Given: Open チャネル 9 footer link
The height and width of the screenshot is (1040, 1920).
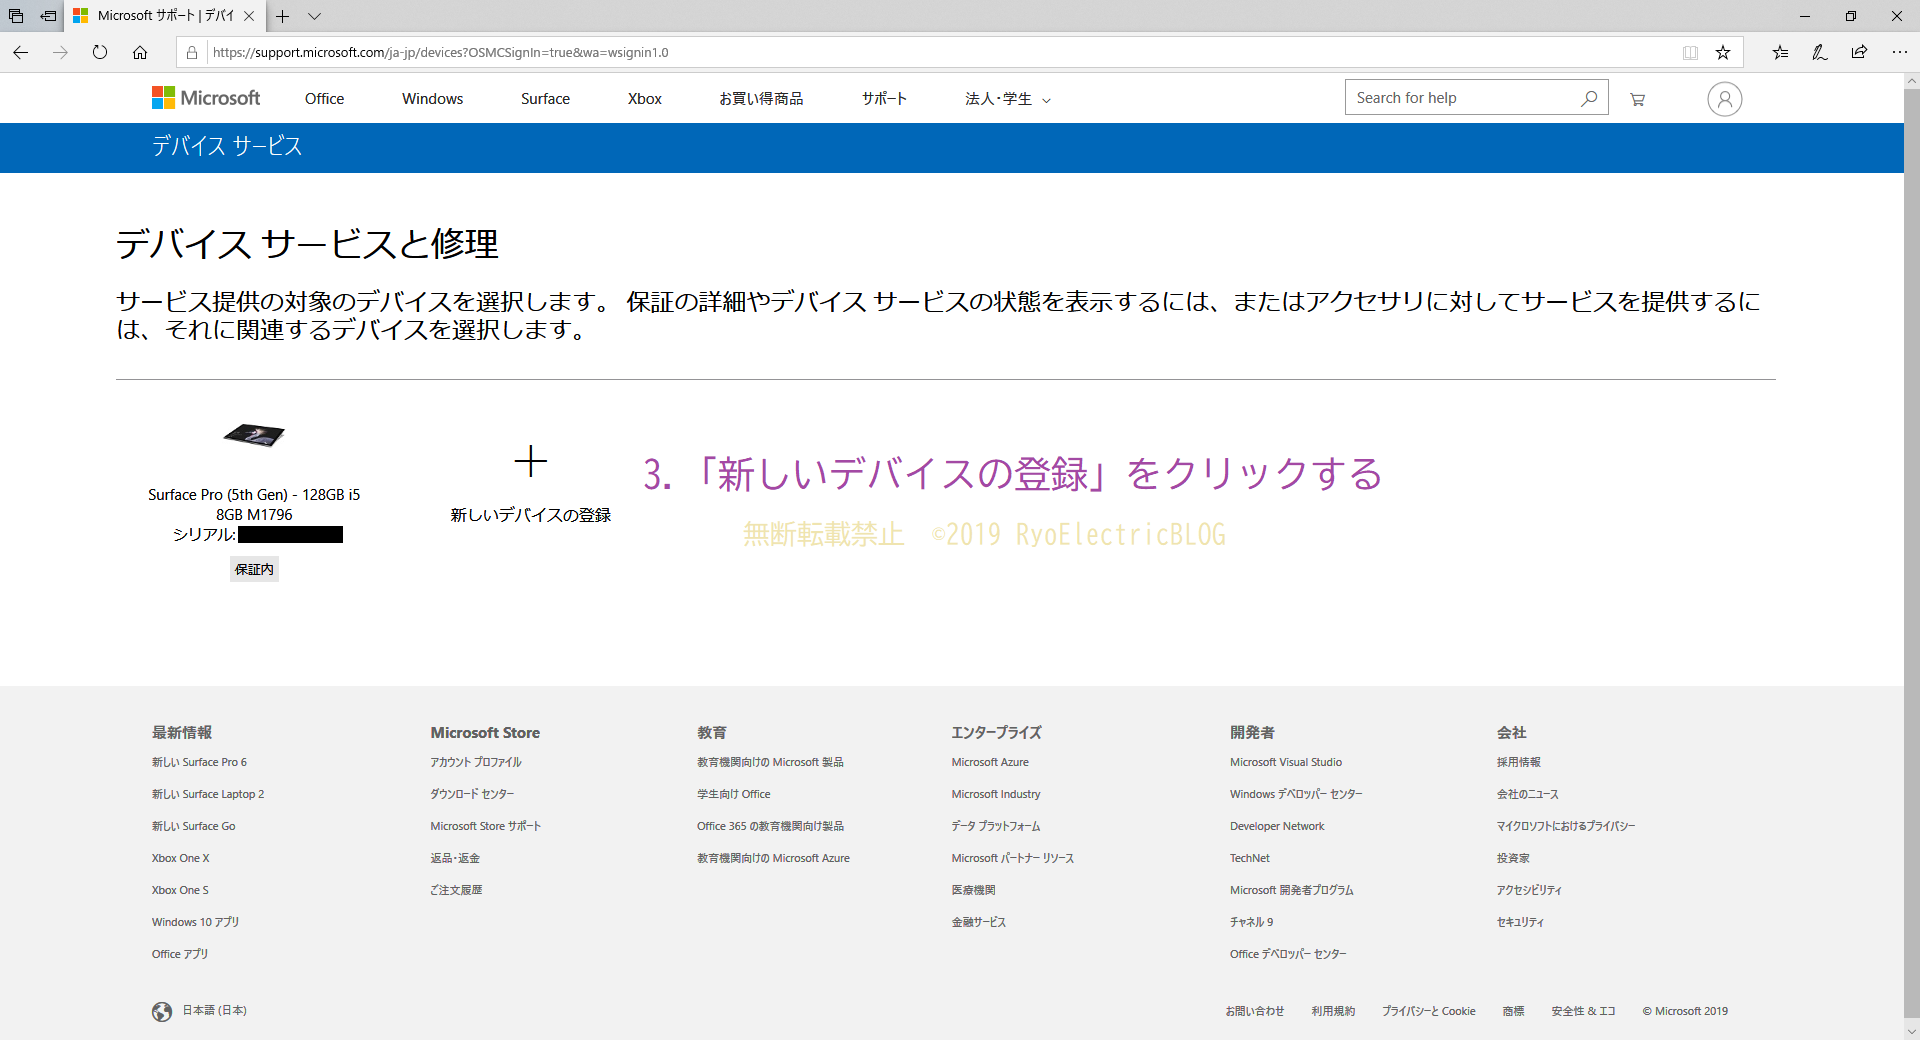Looking at the screenshot, I should [1252, 922].
